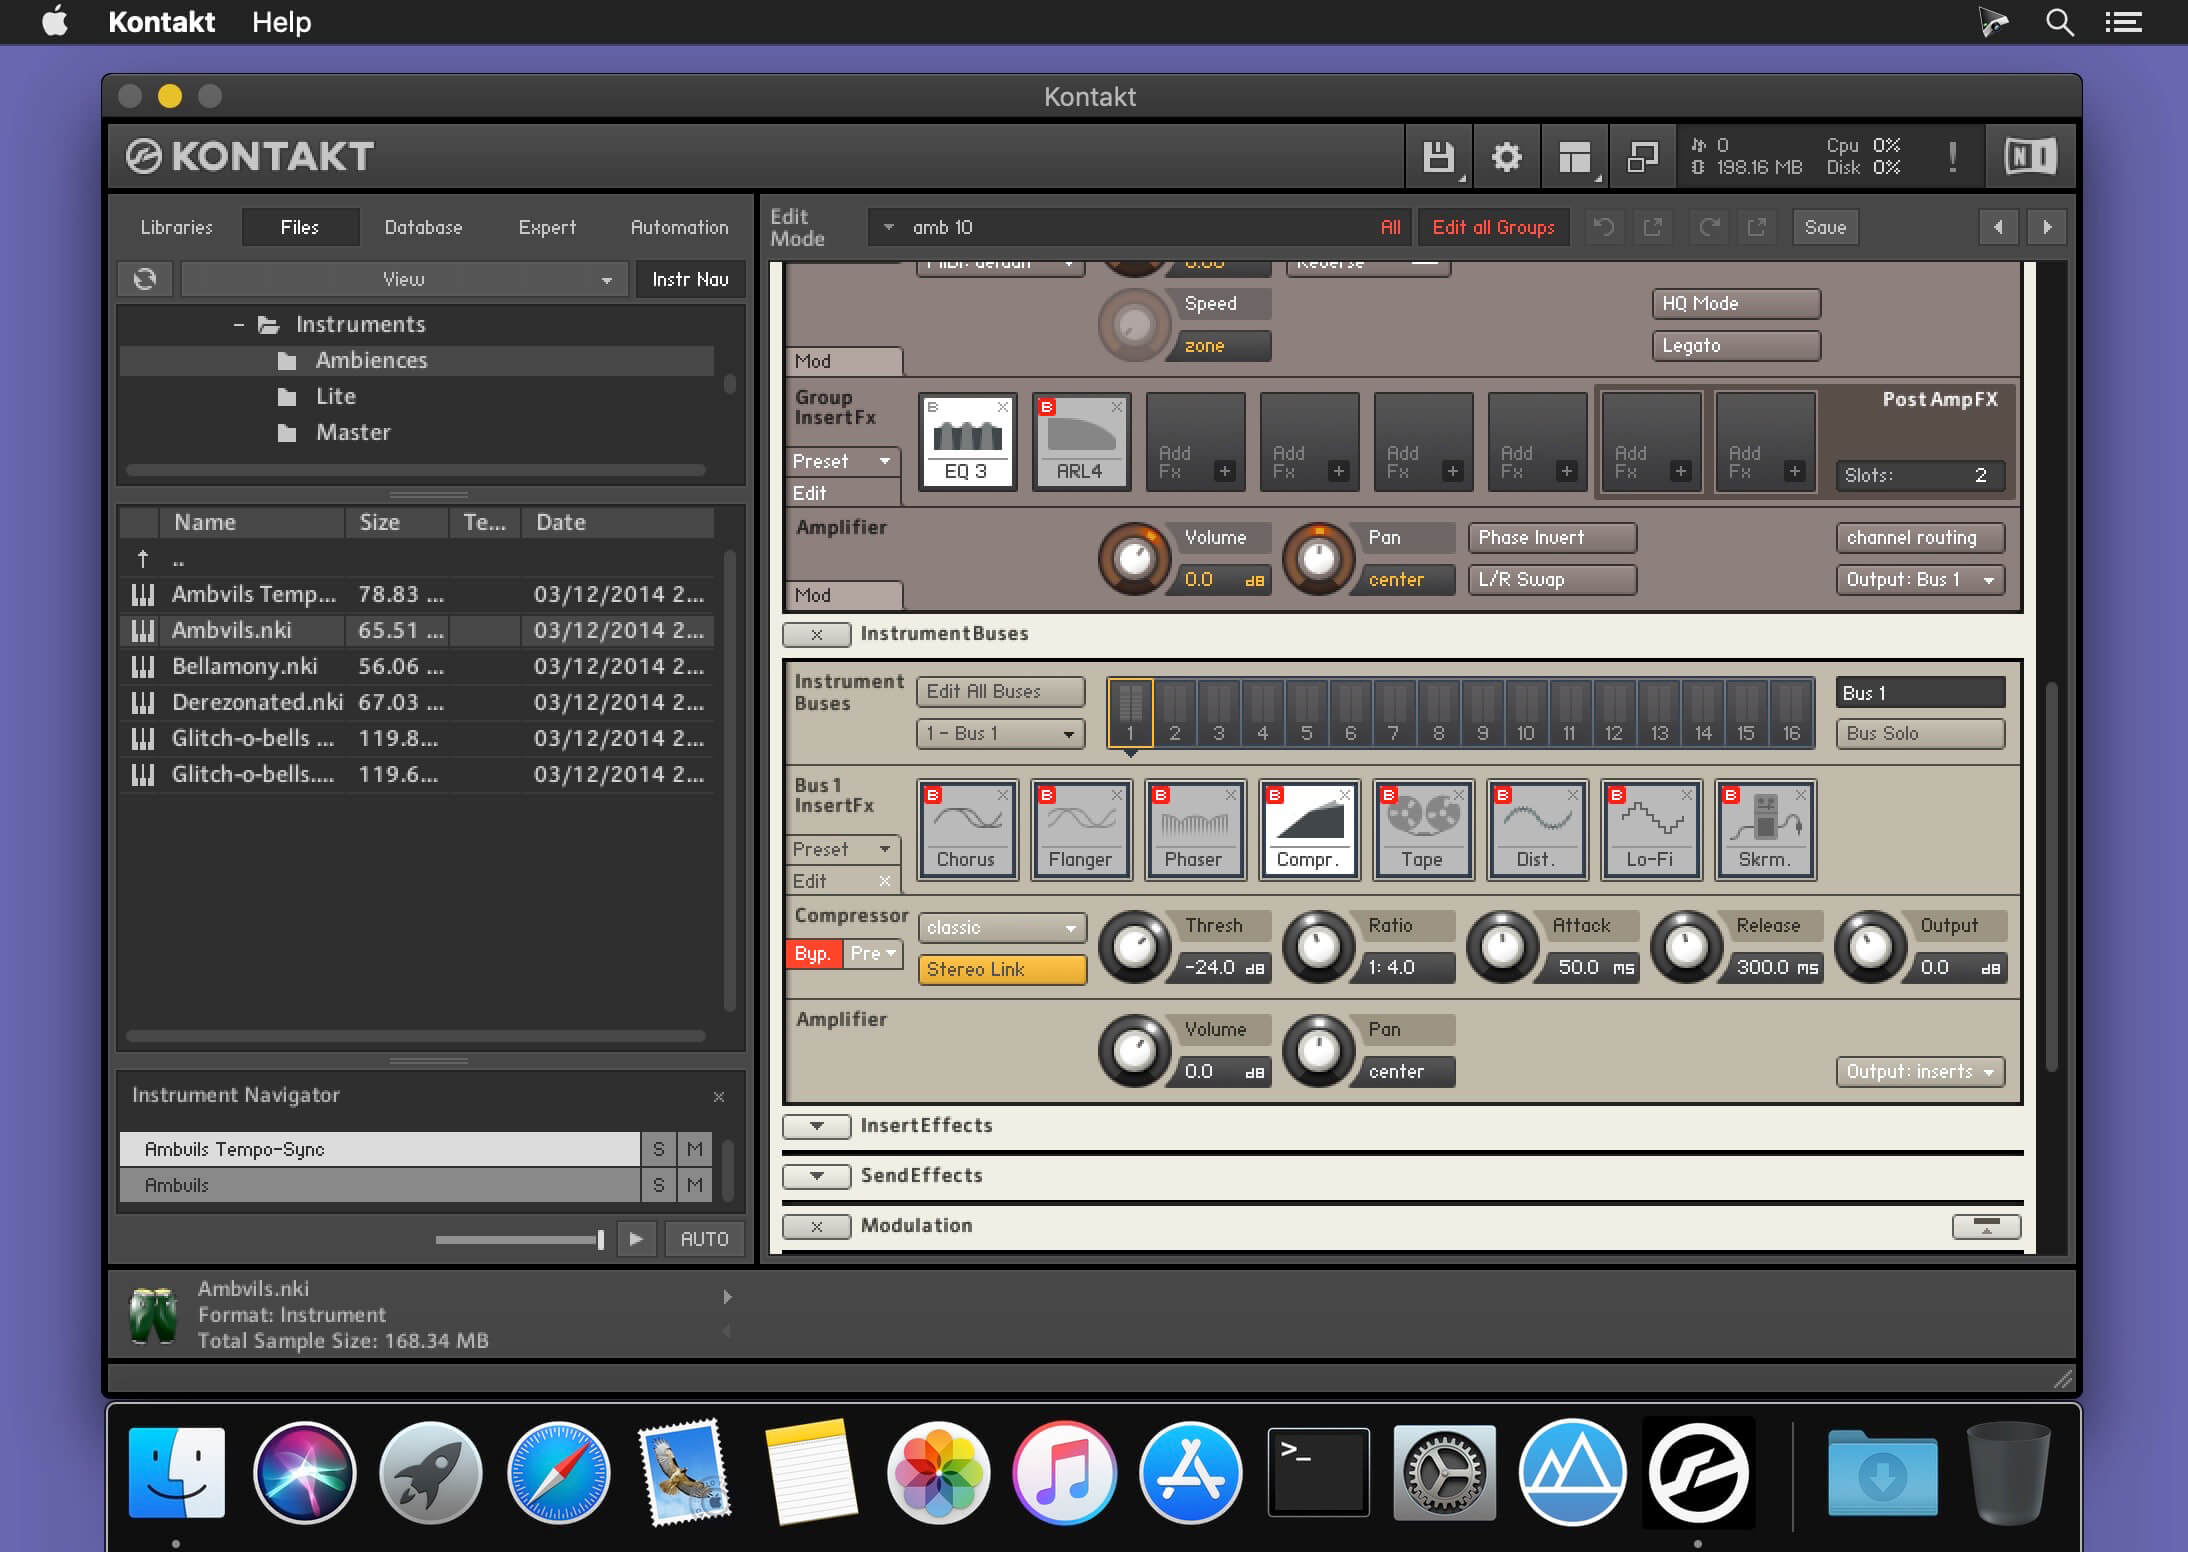Switch to the Automation tab
This screenshot has height=1552, width=2188.
coord(679,227)
